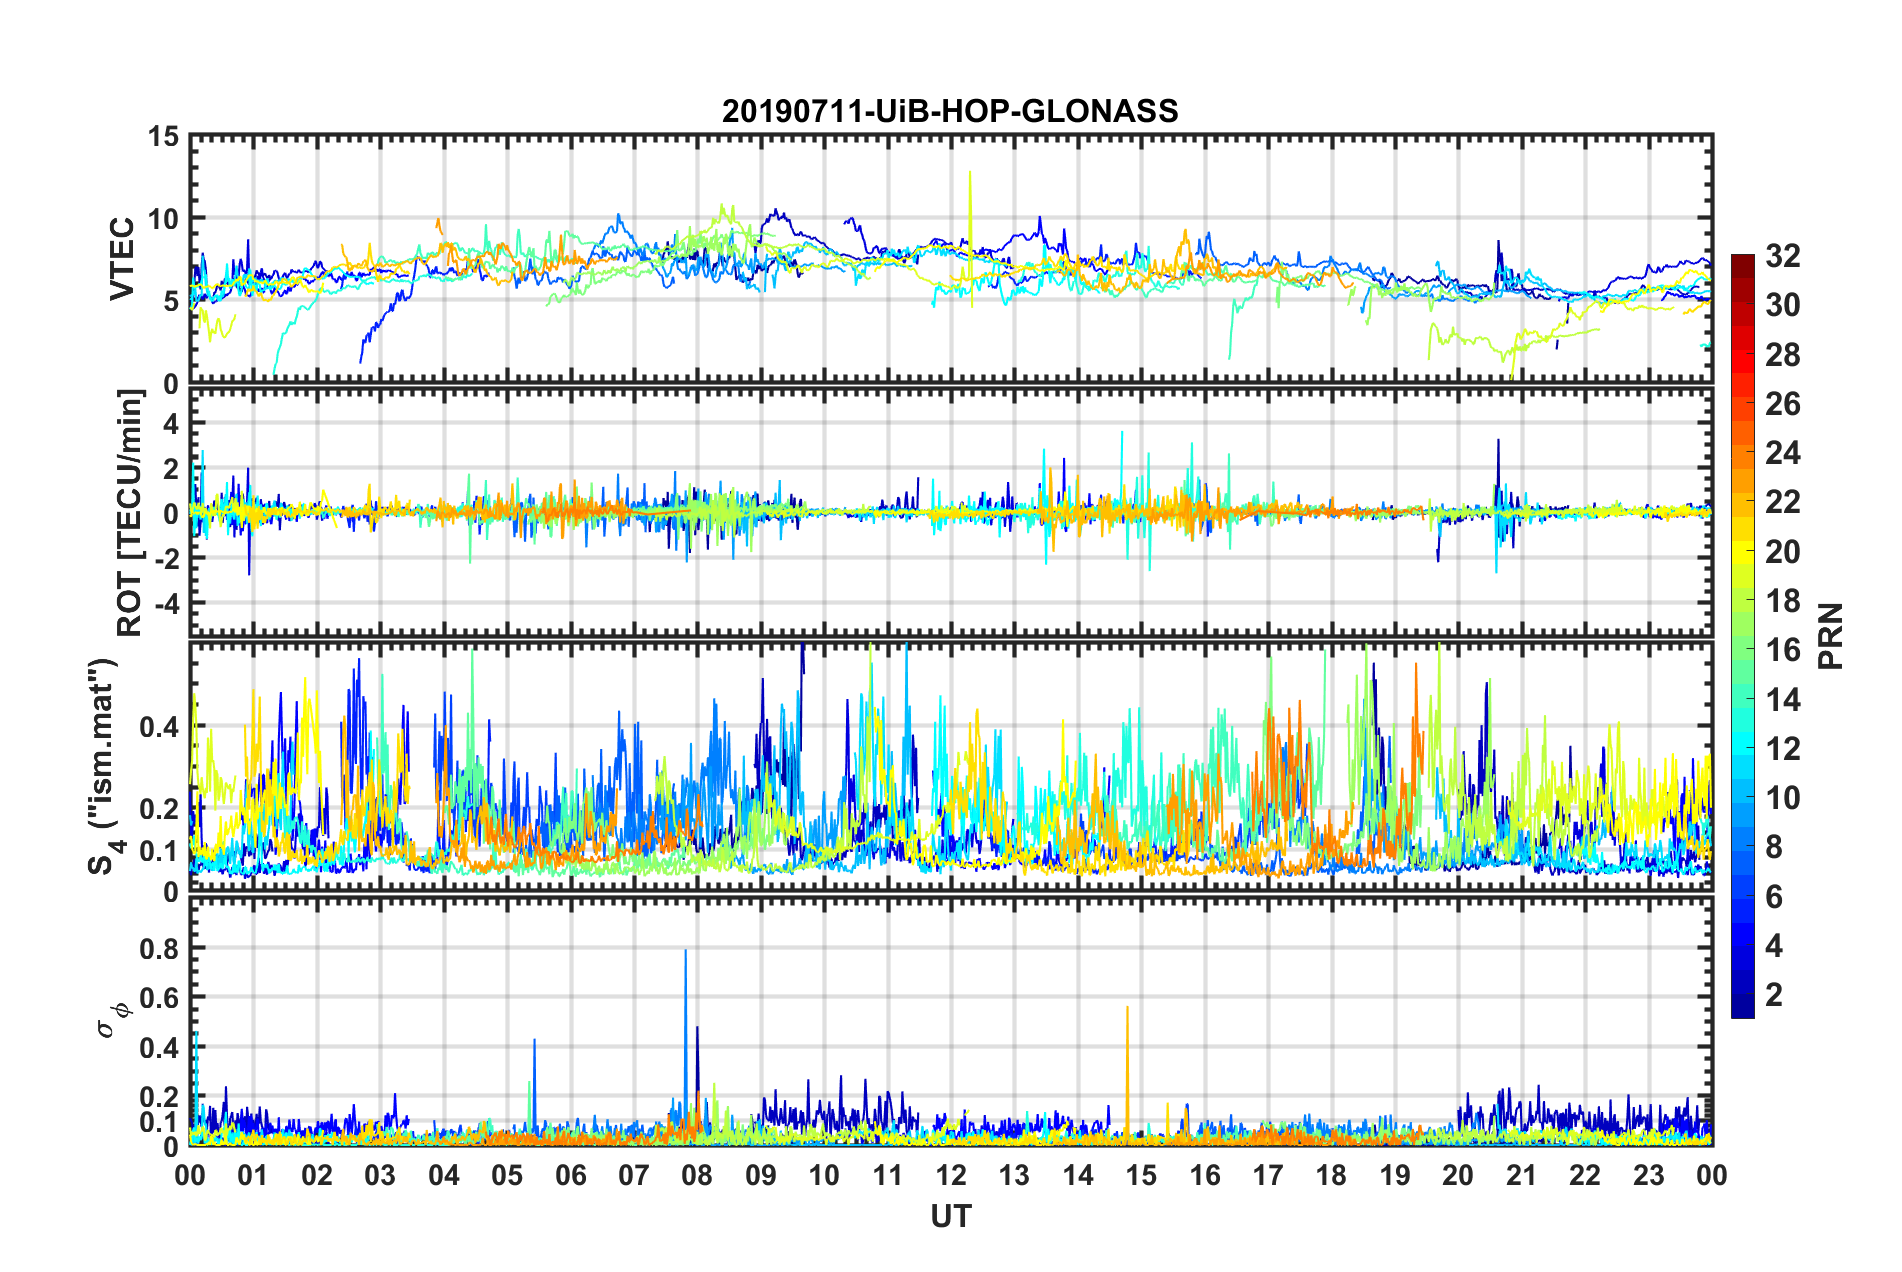Click the "04" hour tick on the UT axis
The image size is (1902, 1272).
[444, 1175]
